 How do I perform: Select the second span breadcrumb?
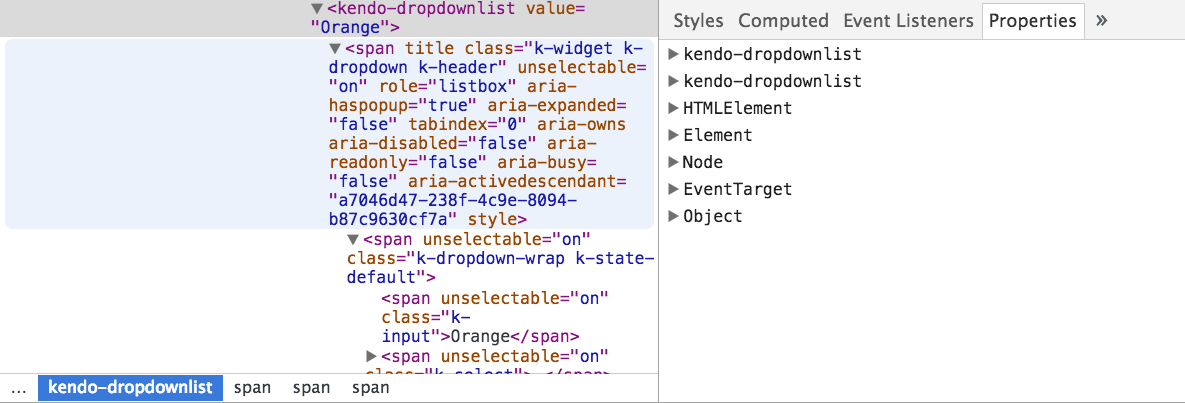click(311, 388)
